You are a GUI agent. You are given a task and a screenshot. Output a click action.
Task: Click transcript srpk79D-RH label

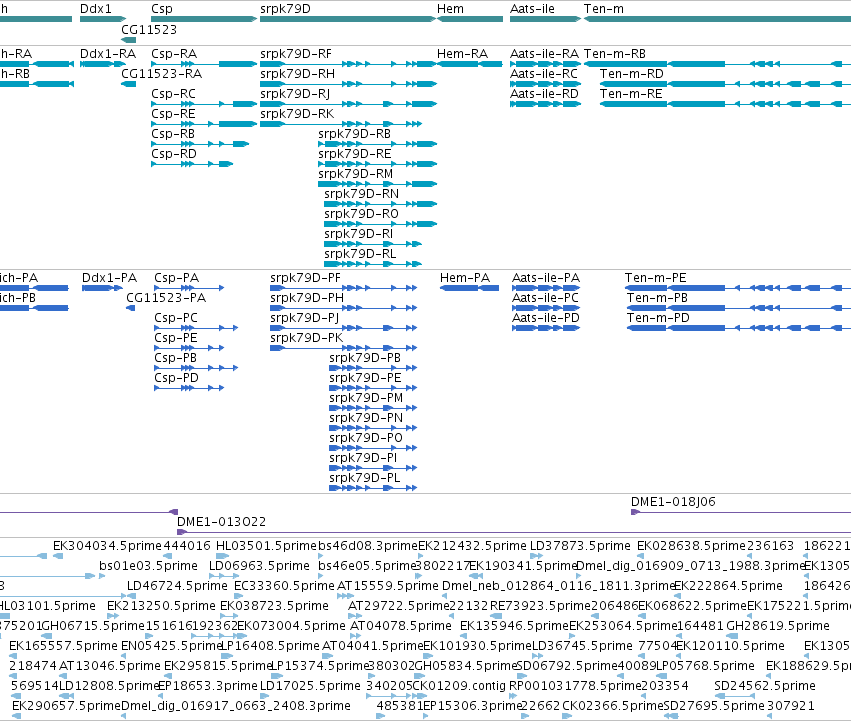tap(297, 74)
